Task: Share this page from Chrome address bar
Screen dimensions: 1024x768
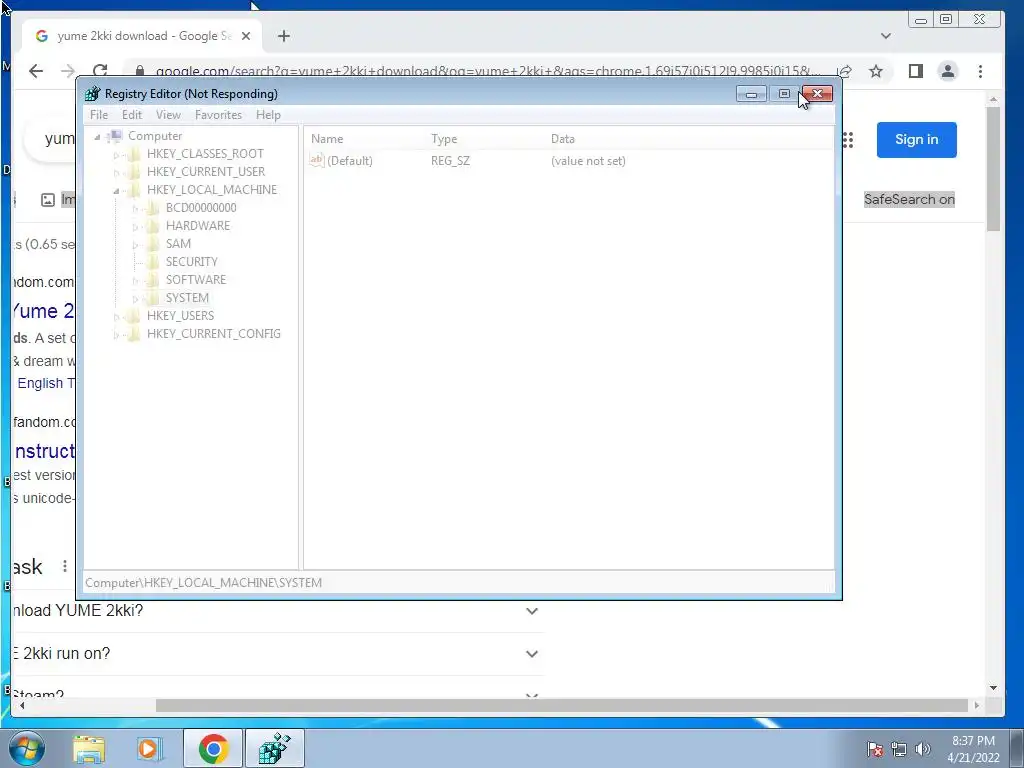Action: (844, 71)
